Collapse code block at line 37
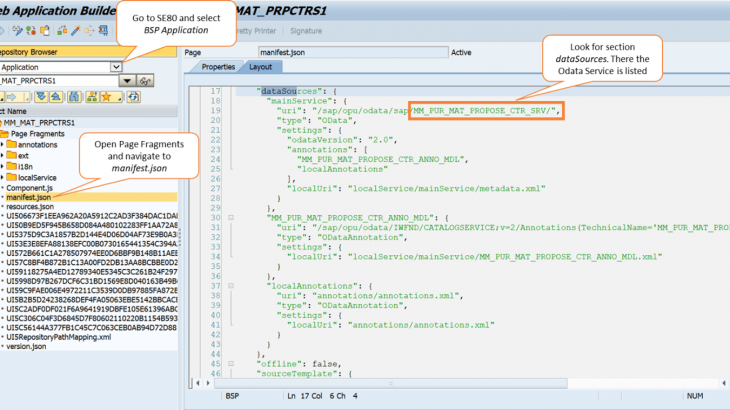Viewport: 730px width, 410px height. 231,286
